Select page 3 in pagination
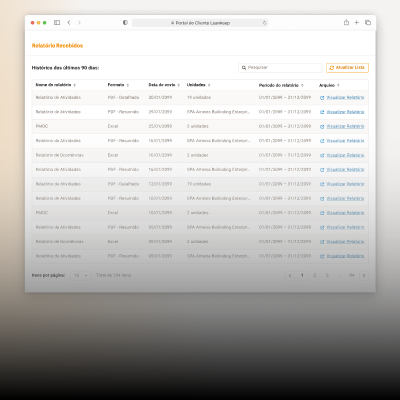Image resolution: width=400 pixels, height=400 pixels. (327, 275)
